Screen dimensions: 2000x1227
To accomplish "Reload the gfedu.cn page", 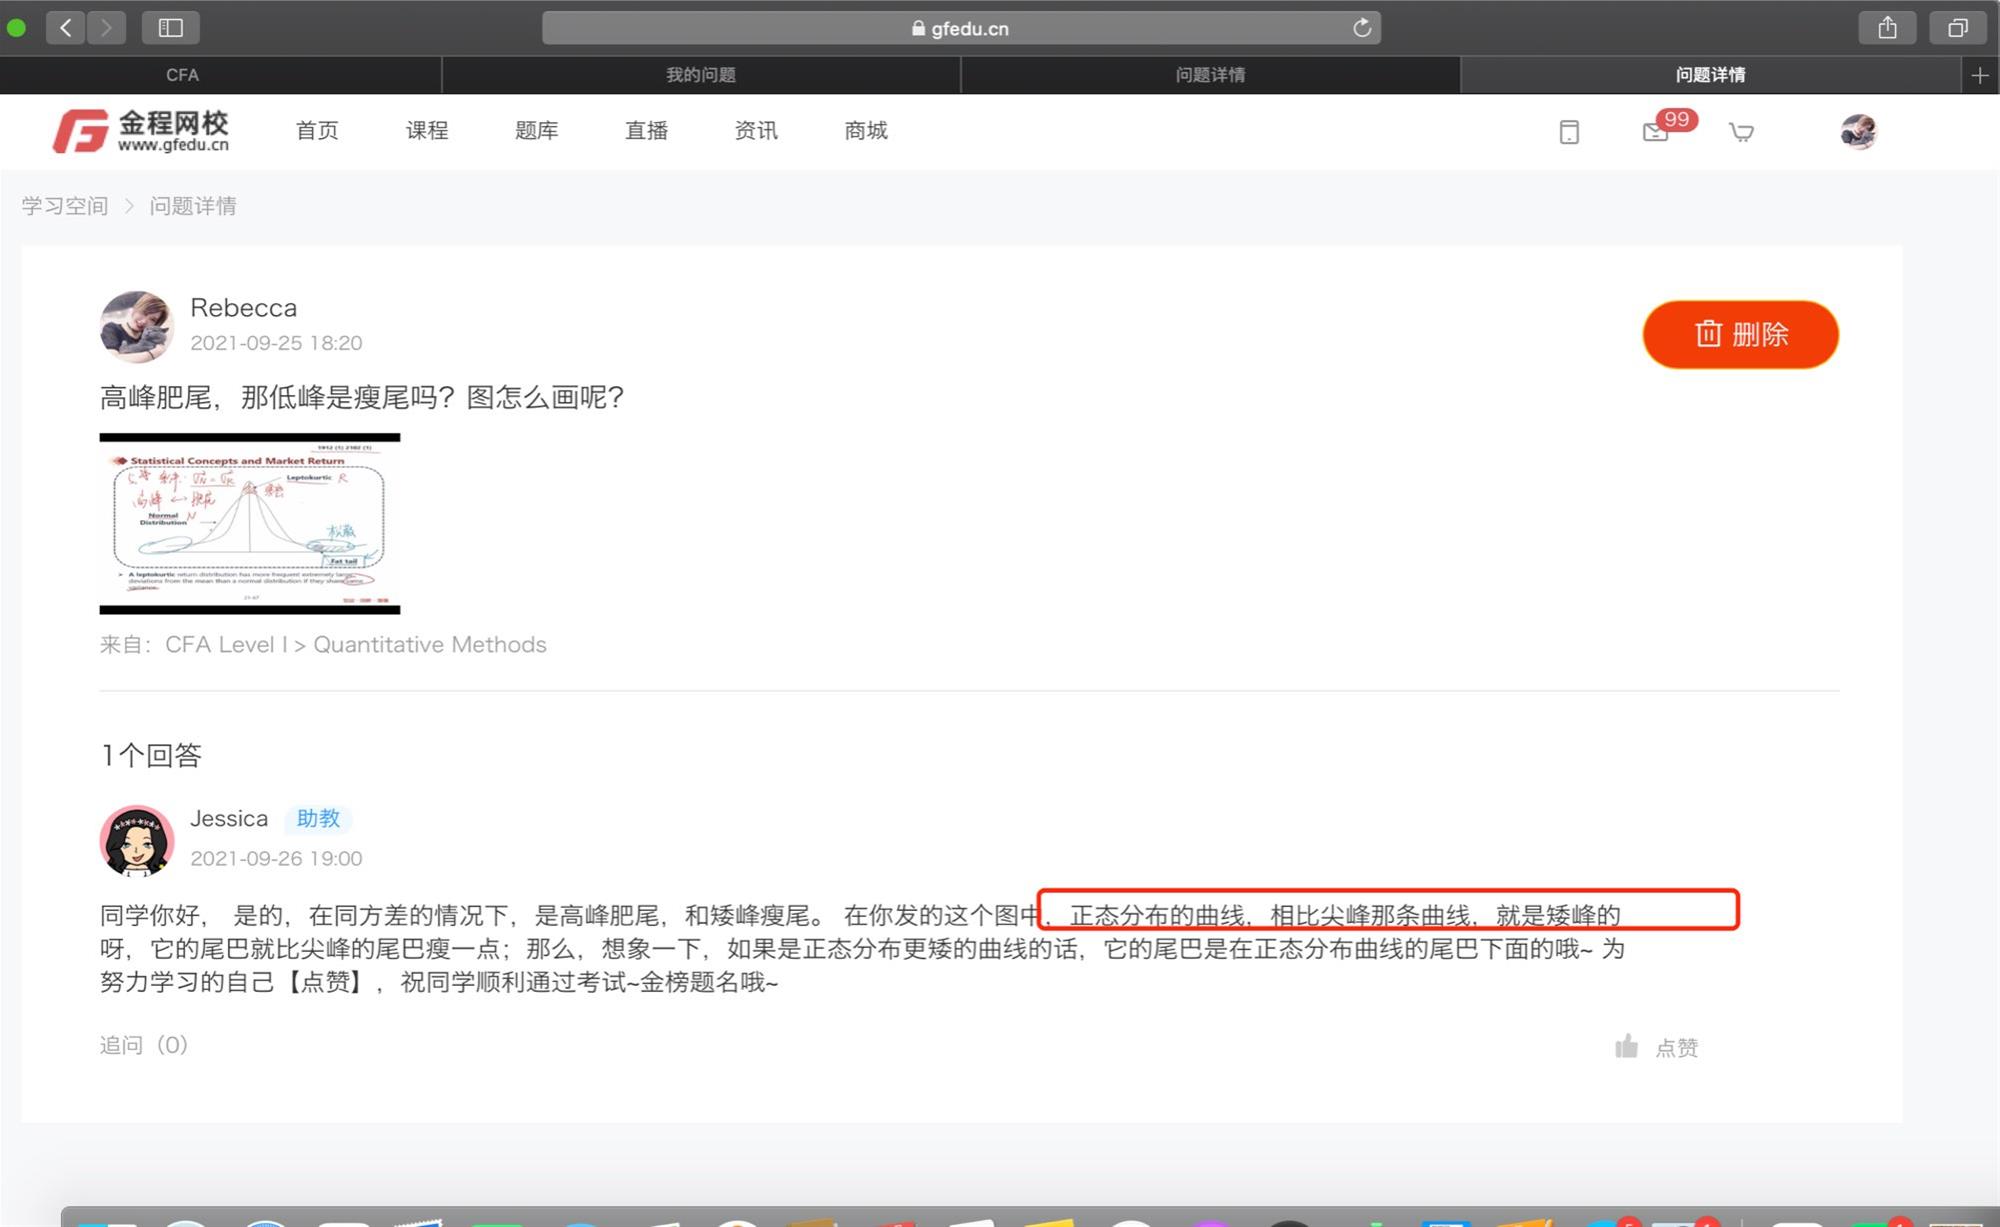I will 1361,28.
